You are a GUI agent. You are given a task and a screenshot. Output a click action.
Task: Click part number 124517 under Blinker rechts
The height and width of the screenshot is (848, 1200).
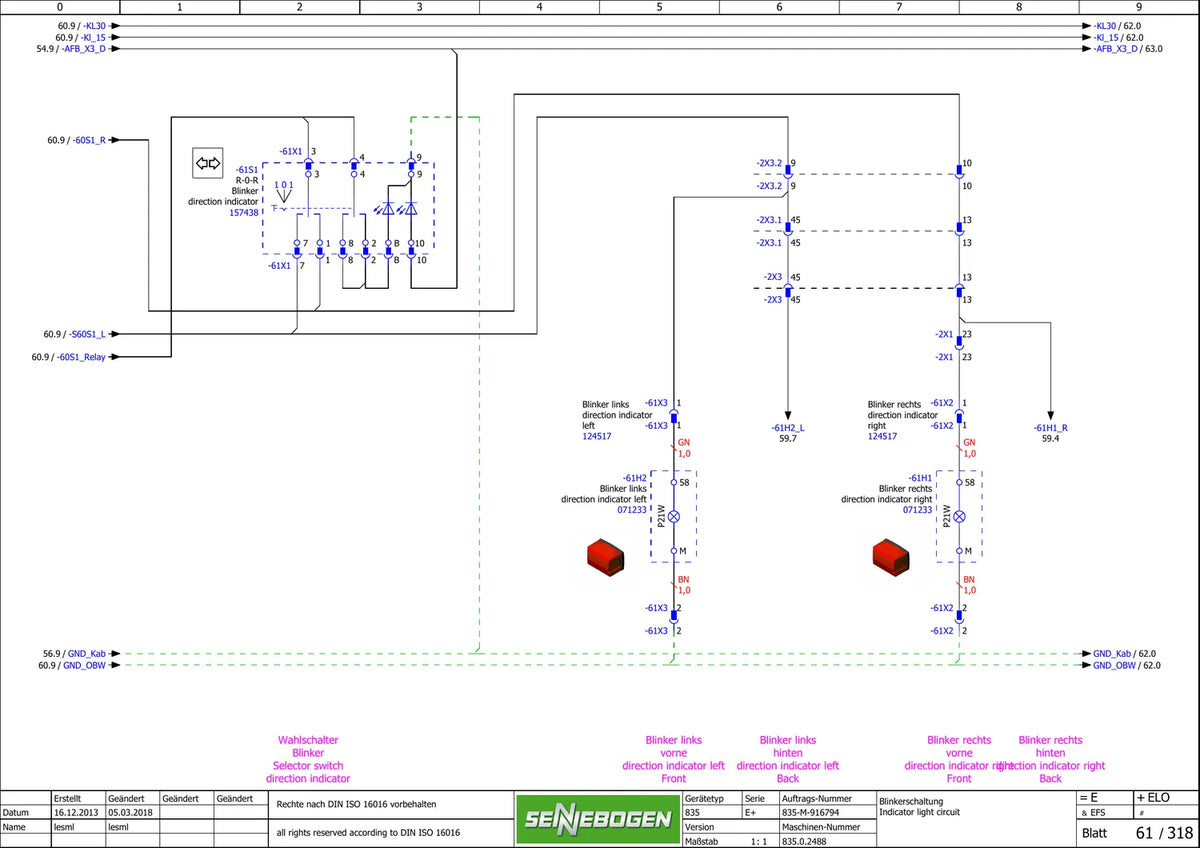coord(883,436)
